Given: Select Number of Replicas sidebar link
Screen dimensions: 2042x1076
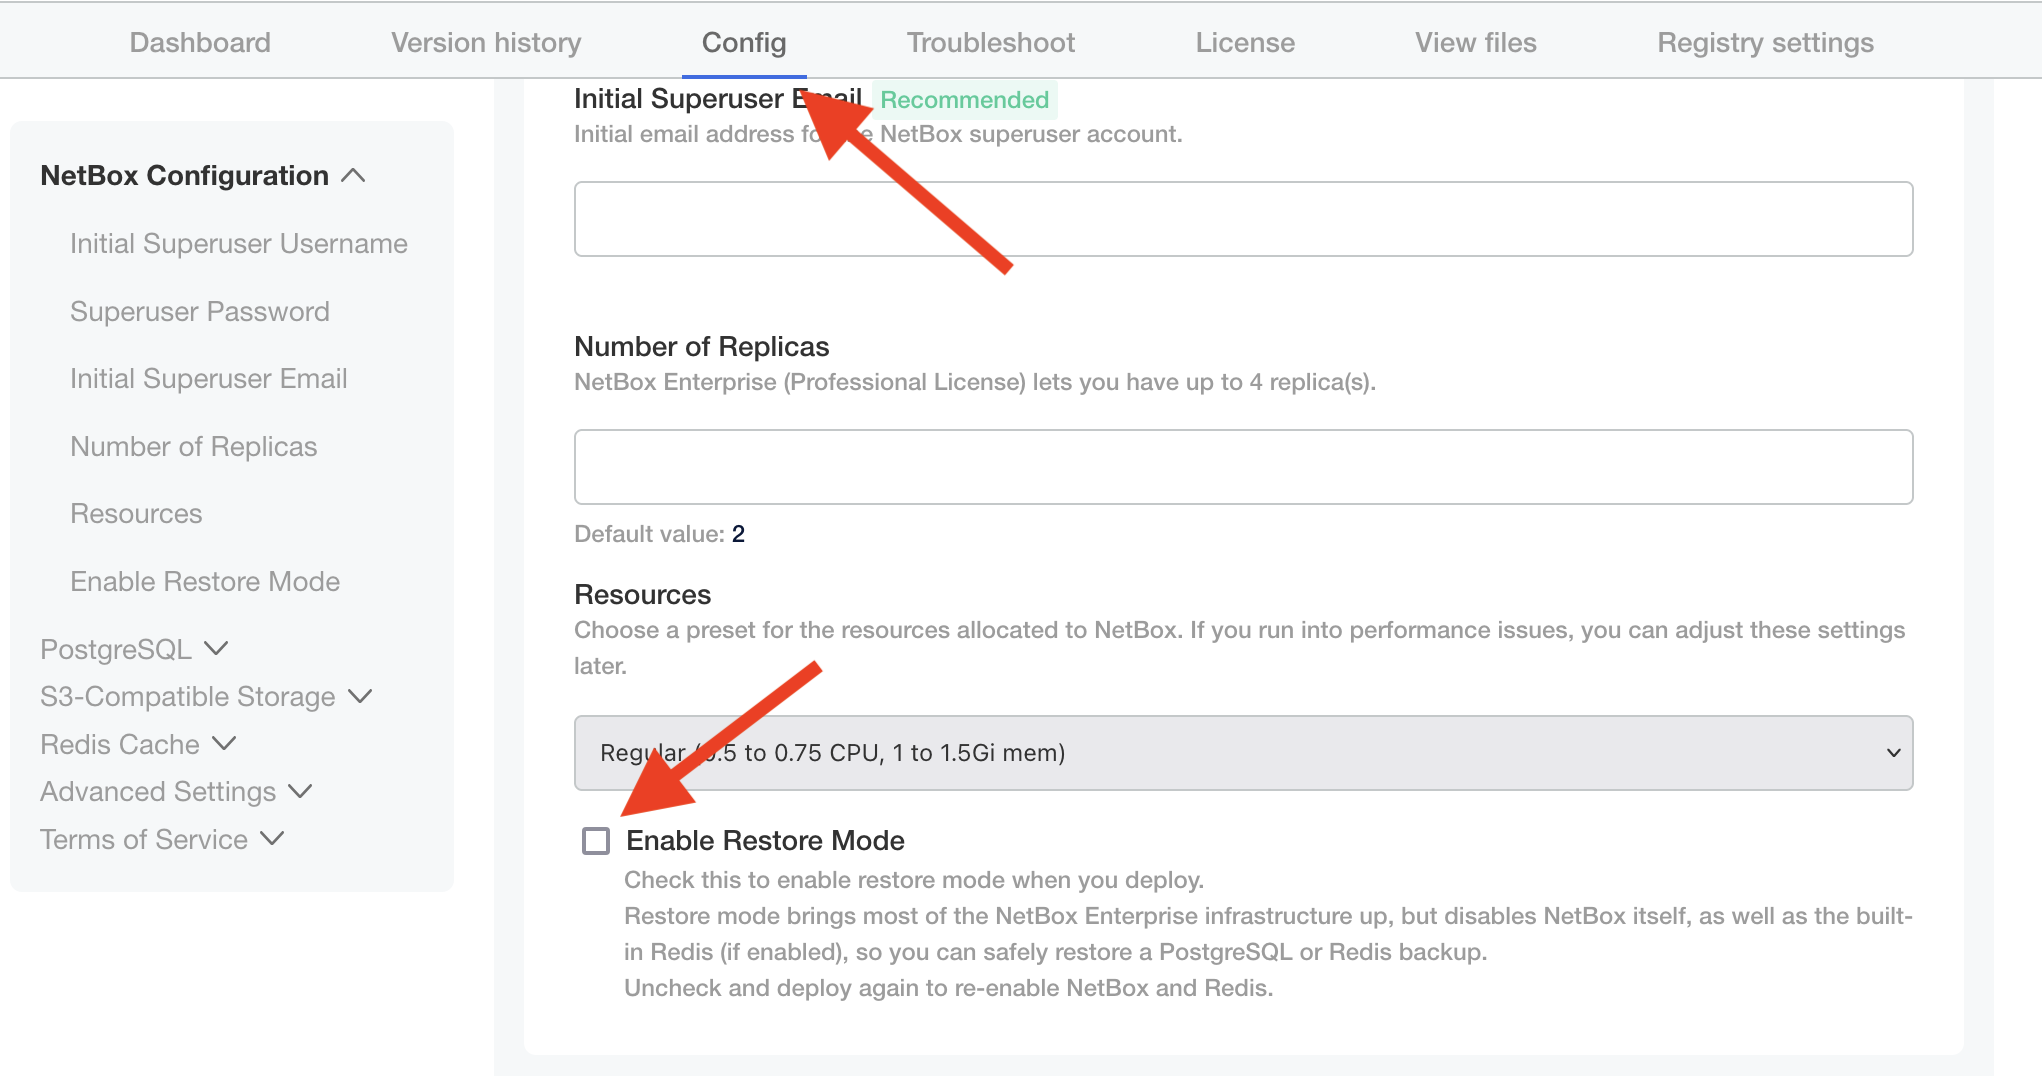Looking at the screenshot, I should pos(194,447).
